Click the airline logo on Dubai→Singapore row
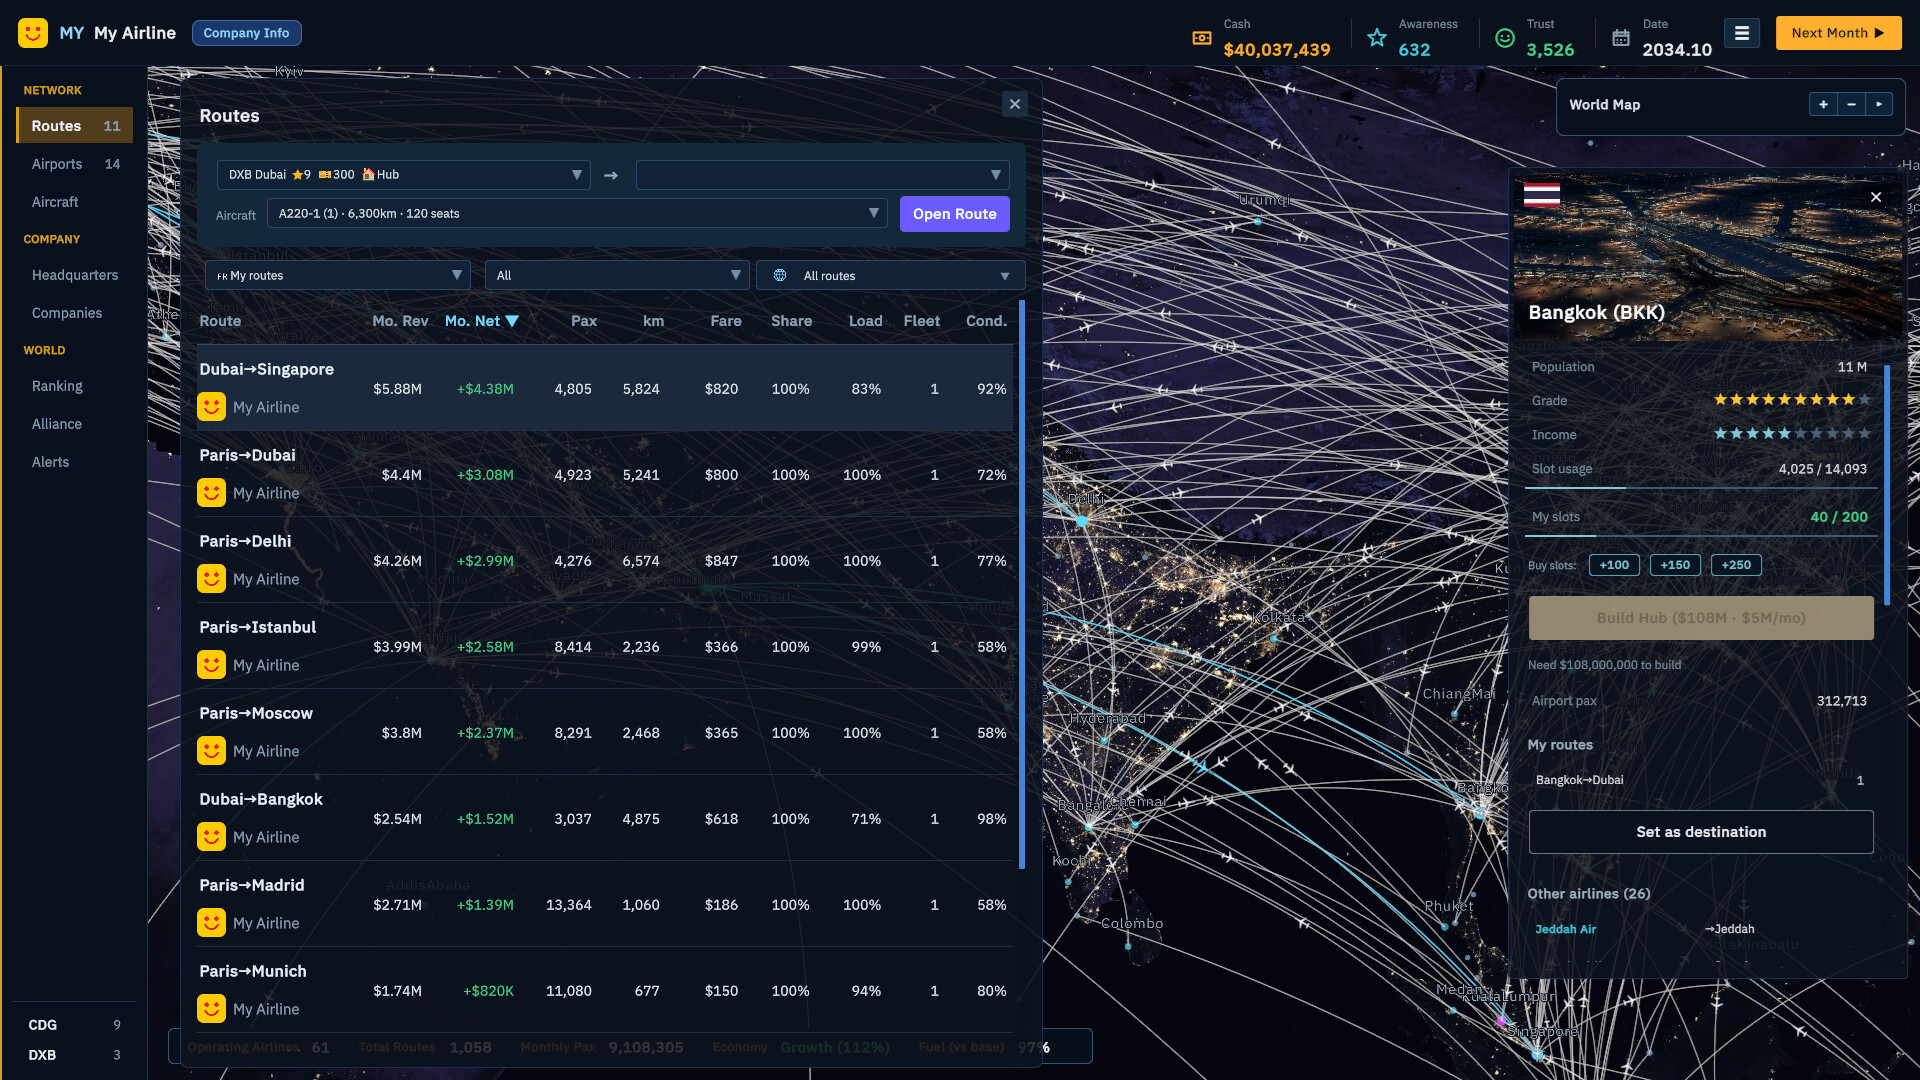This screenshot has width=1920, height=1080. [211, 407]
